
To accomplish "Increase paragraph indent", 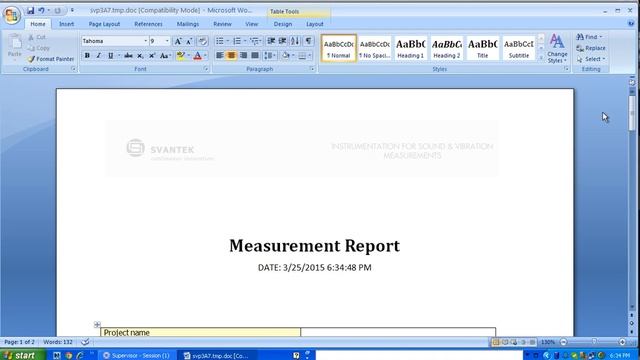I will (x=282, y=41).
